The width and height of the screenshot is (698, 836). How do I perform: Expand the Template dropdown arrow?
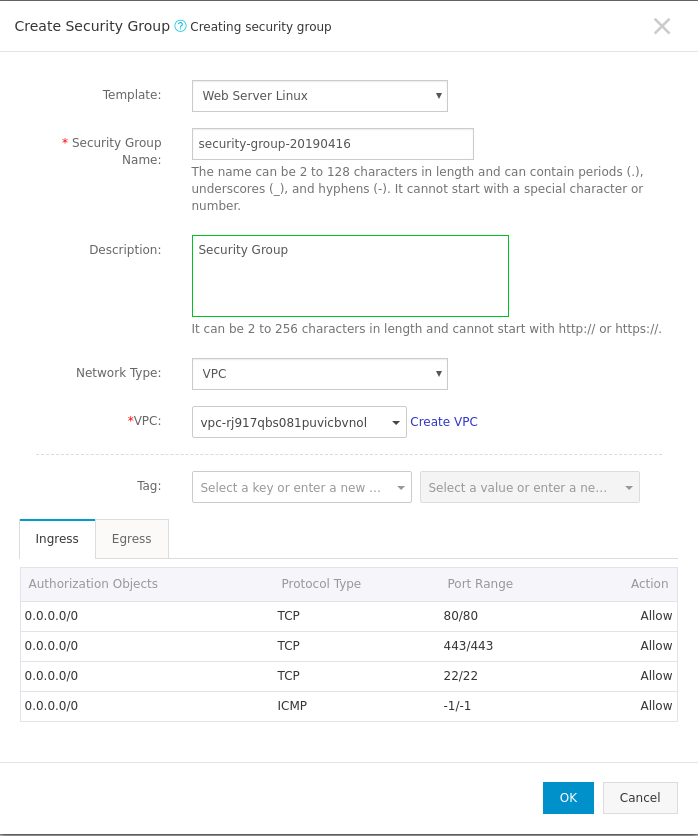click(437, 96)
